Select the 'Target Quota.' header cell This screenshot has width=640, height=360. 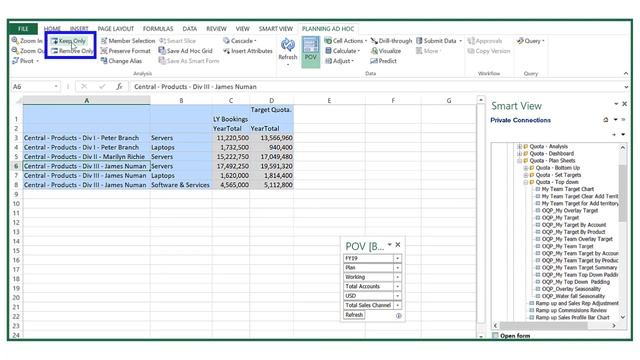[271, 114]
